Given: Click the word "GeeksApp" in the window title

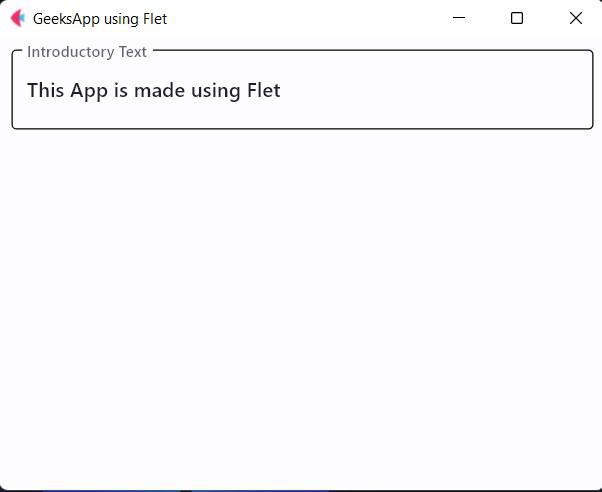Looking at the screenshot, I should [66, 19].
